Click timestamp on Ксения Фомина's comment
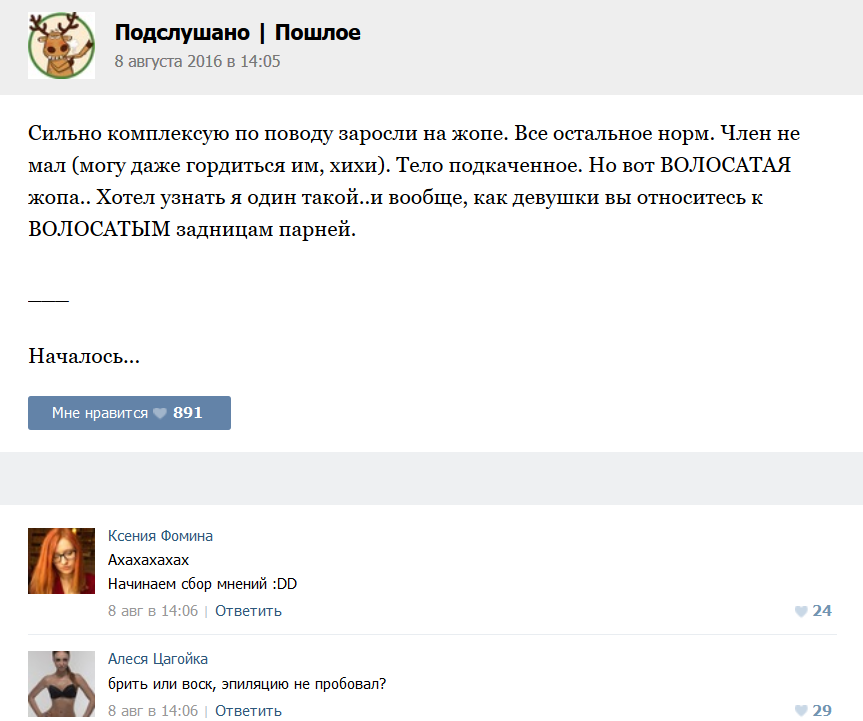The image size is (863, 721). (152, 611)
